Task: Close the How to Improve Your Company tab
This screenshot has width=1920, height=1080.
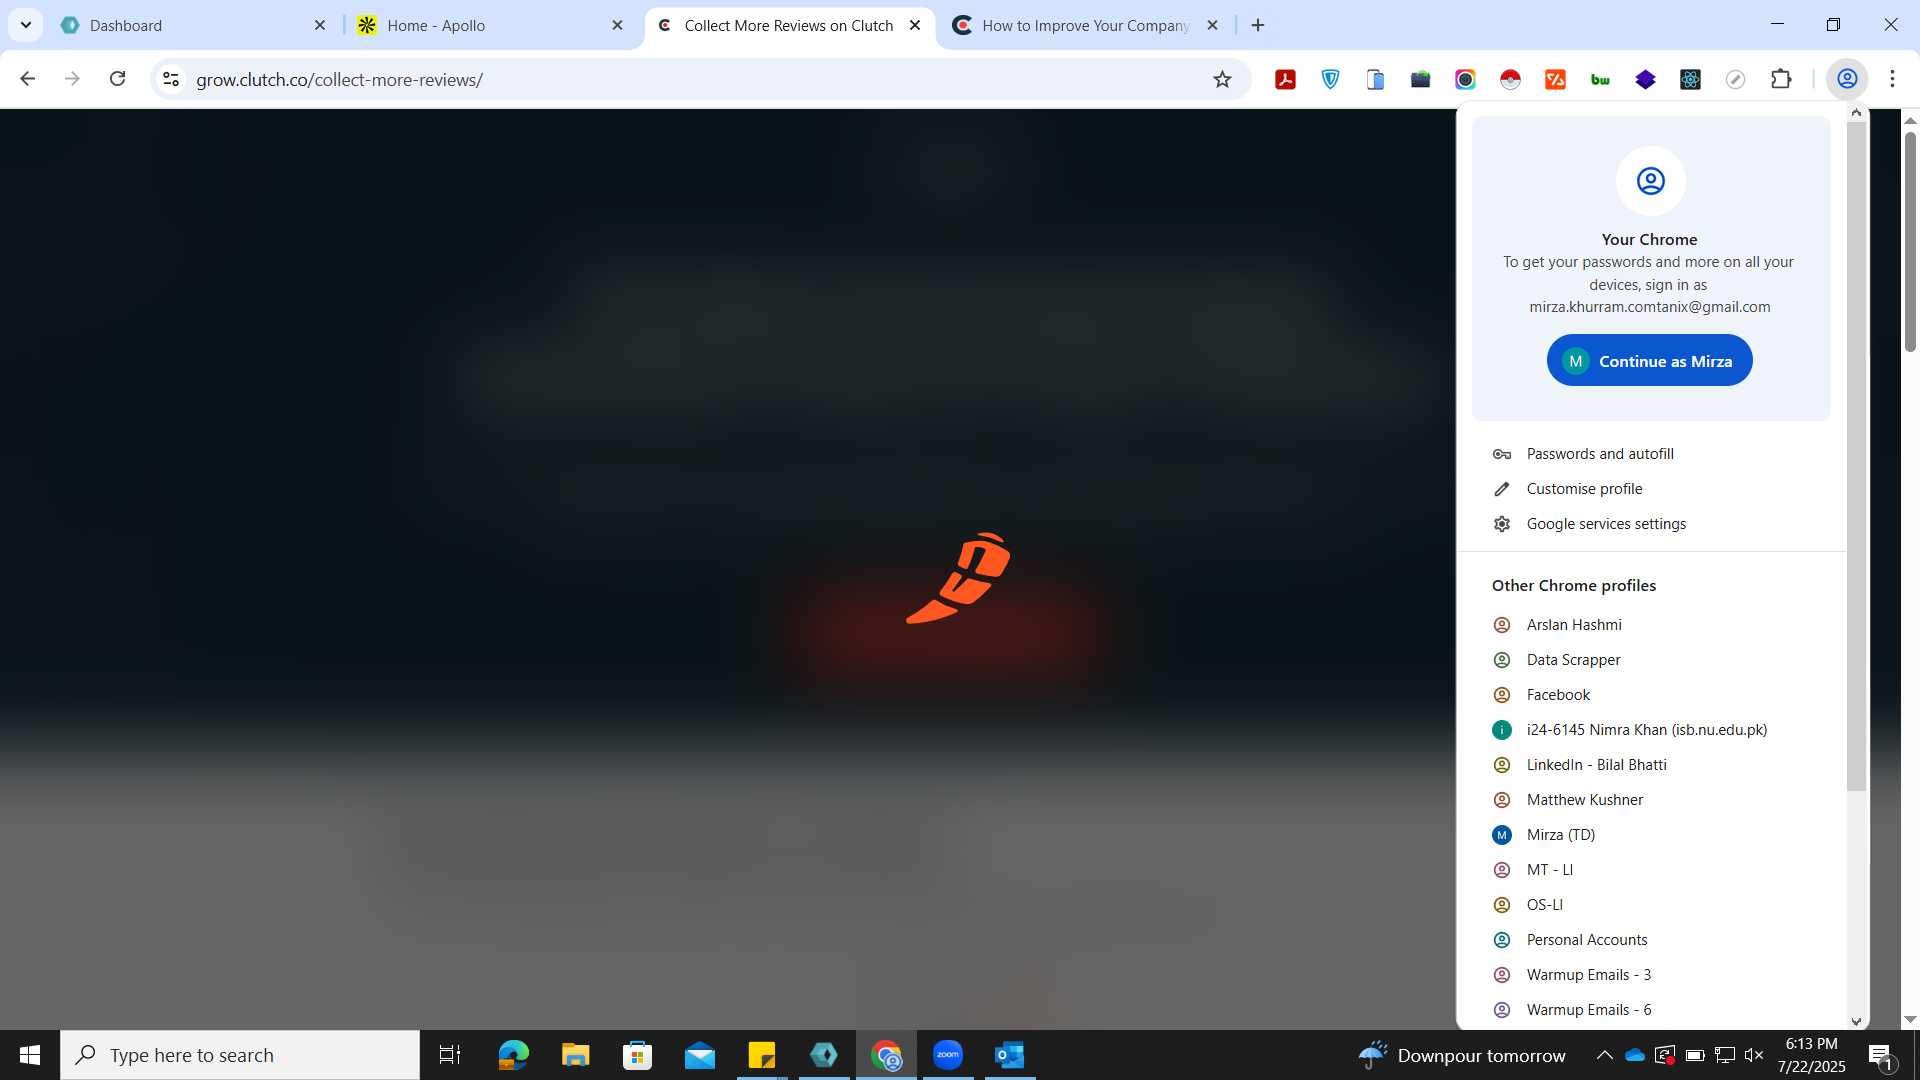Action: pos(1212,25)
